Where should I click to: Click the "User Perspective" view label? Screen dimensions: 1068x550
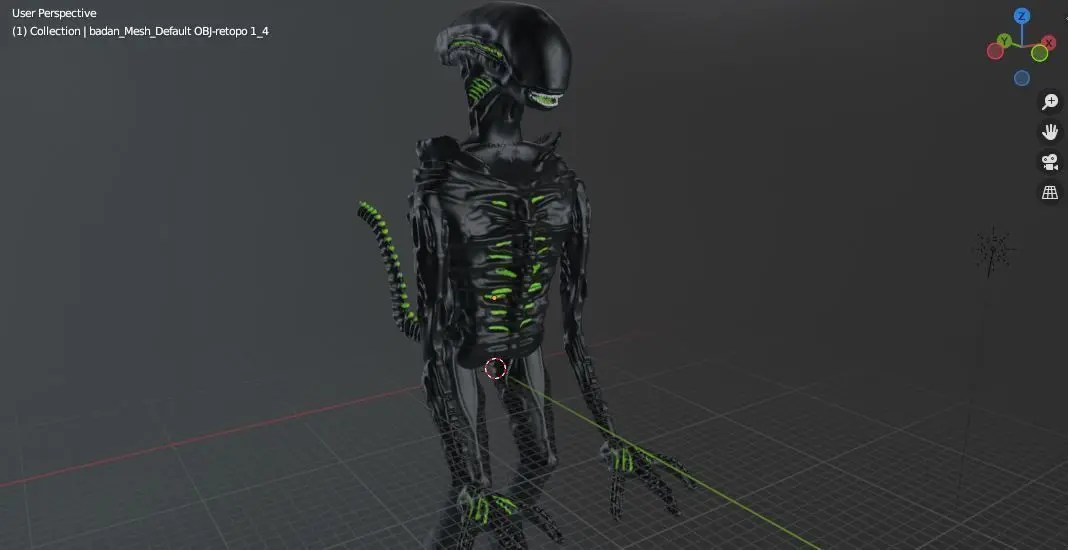pos(54,13)
